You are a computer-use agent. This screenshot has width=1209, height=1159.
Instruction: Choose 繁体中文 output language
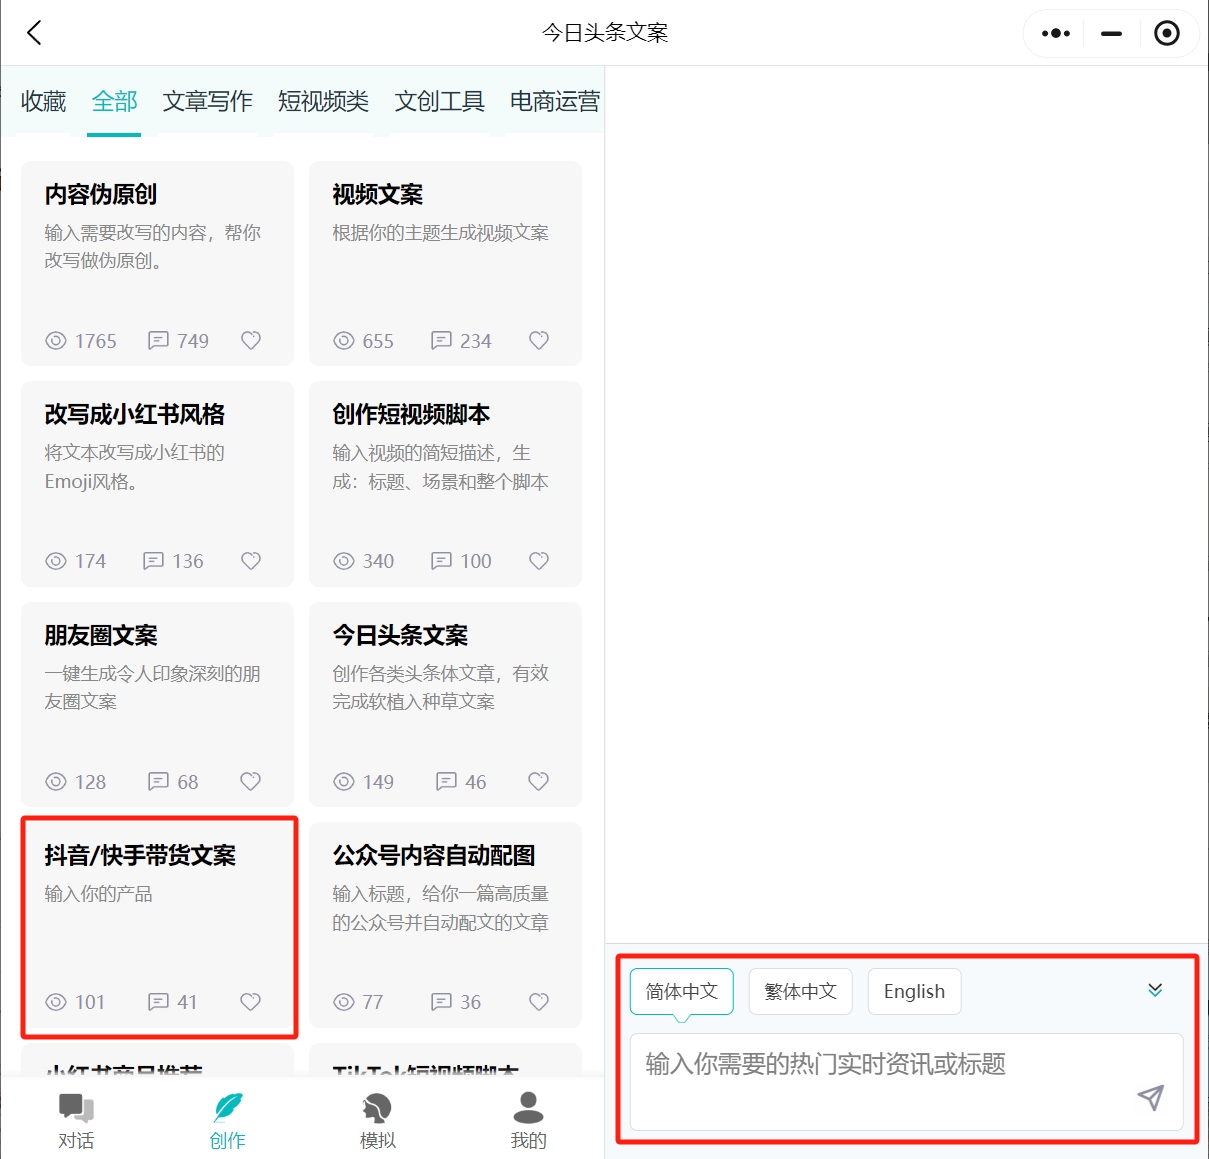800,991
